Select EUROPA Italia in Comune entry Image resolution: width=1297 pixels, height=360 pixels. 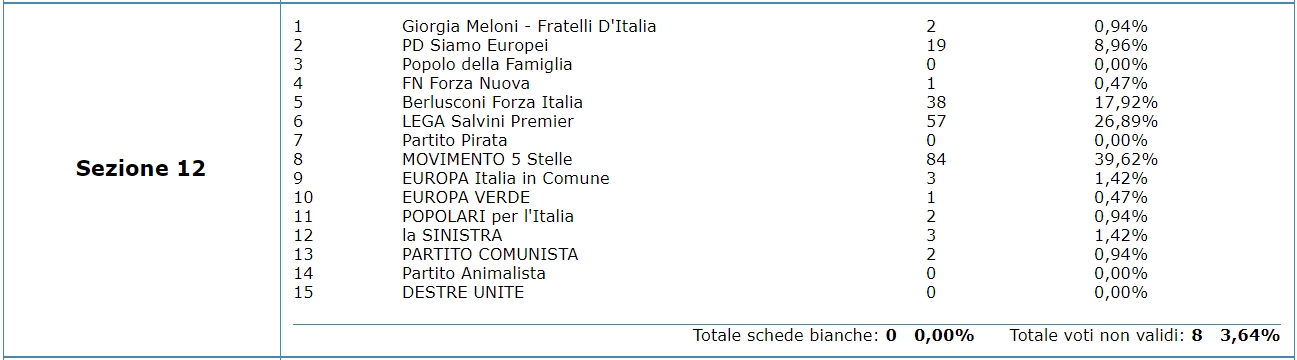coord(506,179)
